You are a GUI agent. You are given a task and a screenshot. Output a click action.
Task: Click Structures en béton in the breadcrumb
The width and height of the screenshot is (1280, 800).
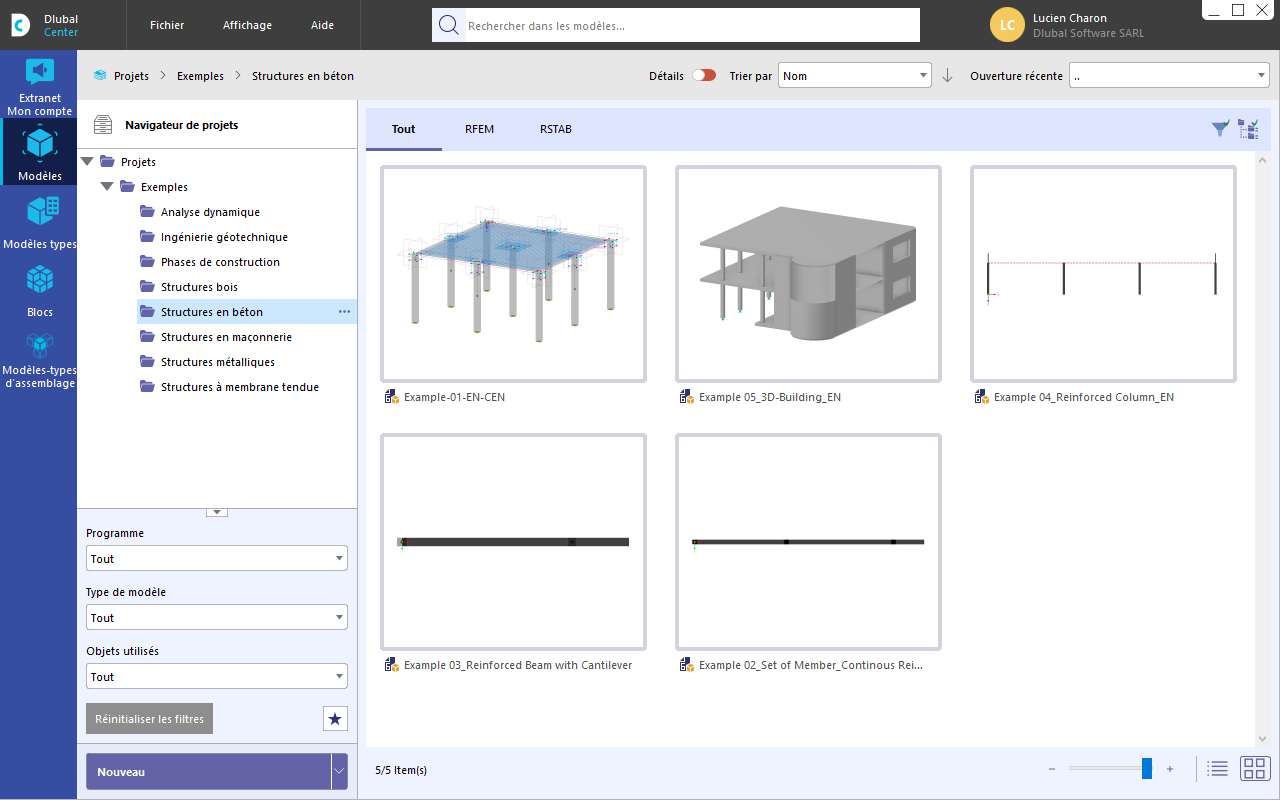303,75
